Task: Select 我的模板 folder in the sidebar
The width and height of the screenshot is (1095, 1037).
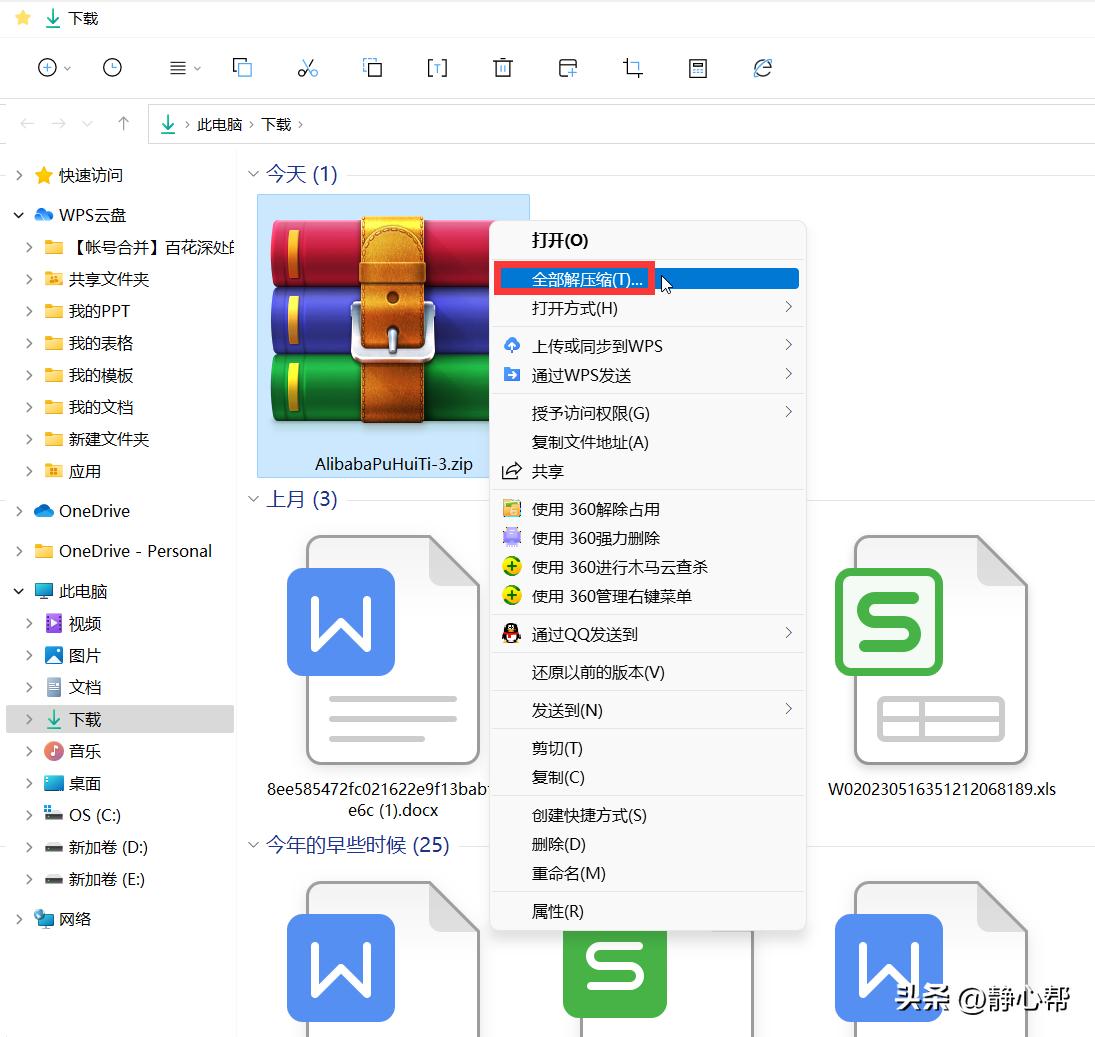Action: [x=101, y=376]
